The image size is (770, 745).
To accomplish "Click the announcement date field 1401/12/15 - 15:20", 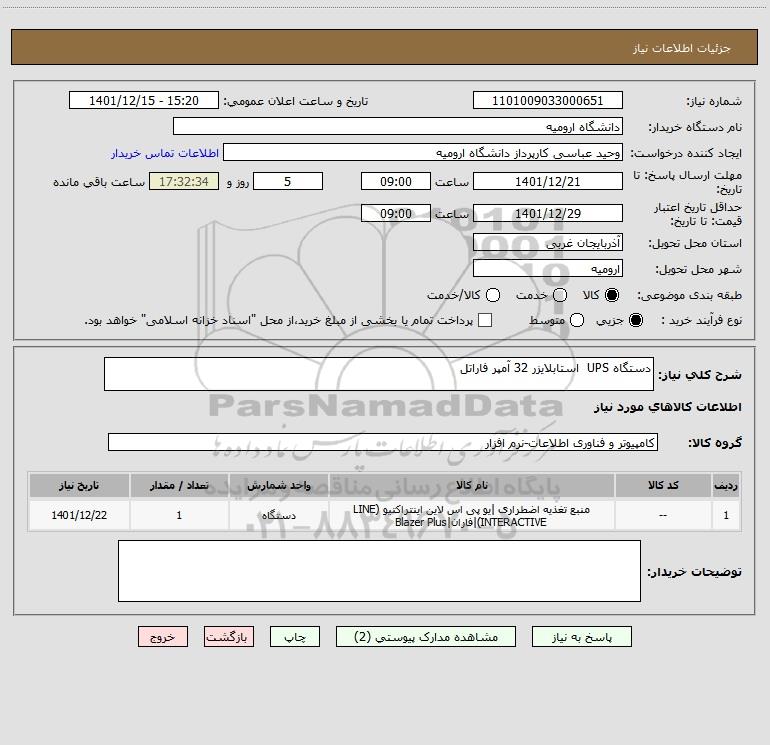I will [144, 100].
